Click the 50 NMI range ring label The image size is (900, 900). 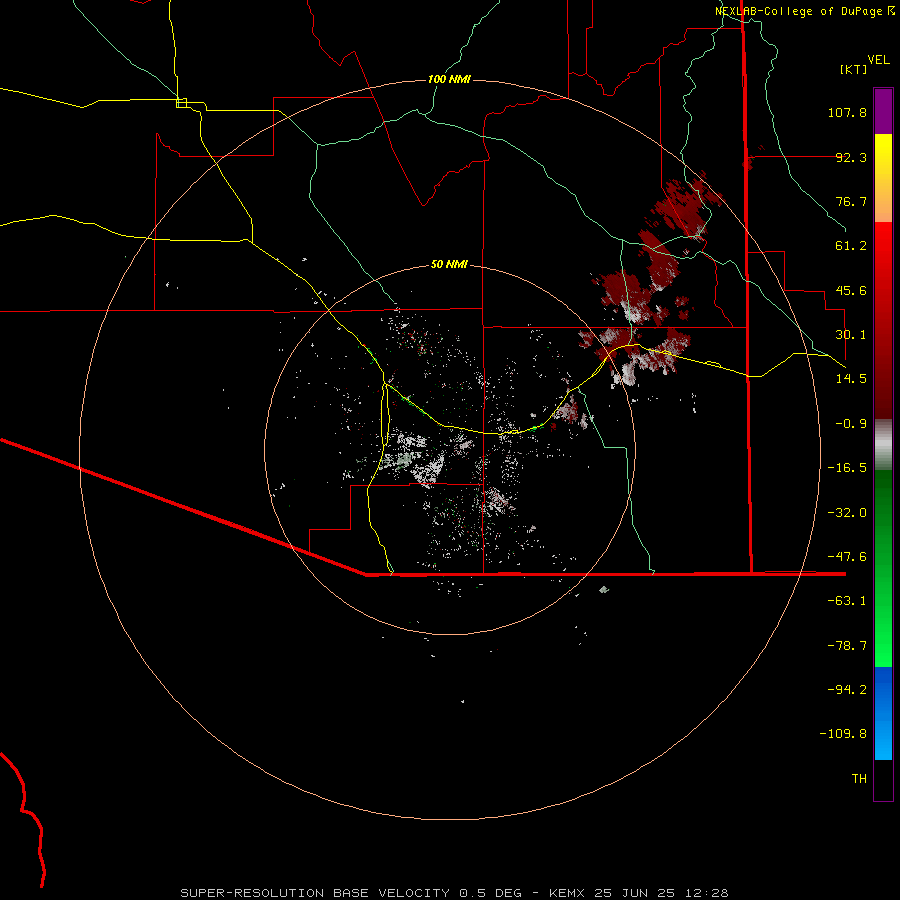449,265
